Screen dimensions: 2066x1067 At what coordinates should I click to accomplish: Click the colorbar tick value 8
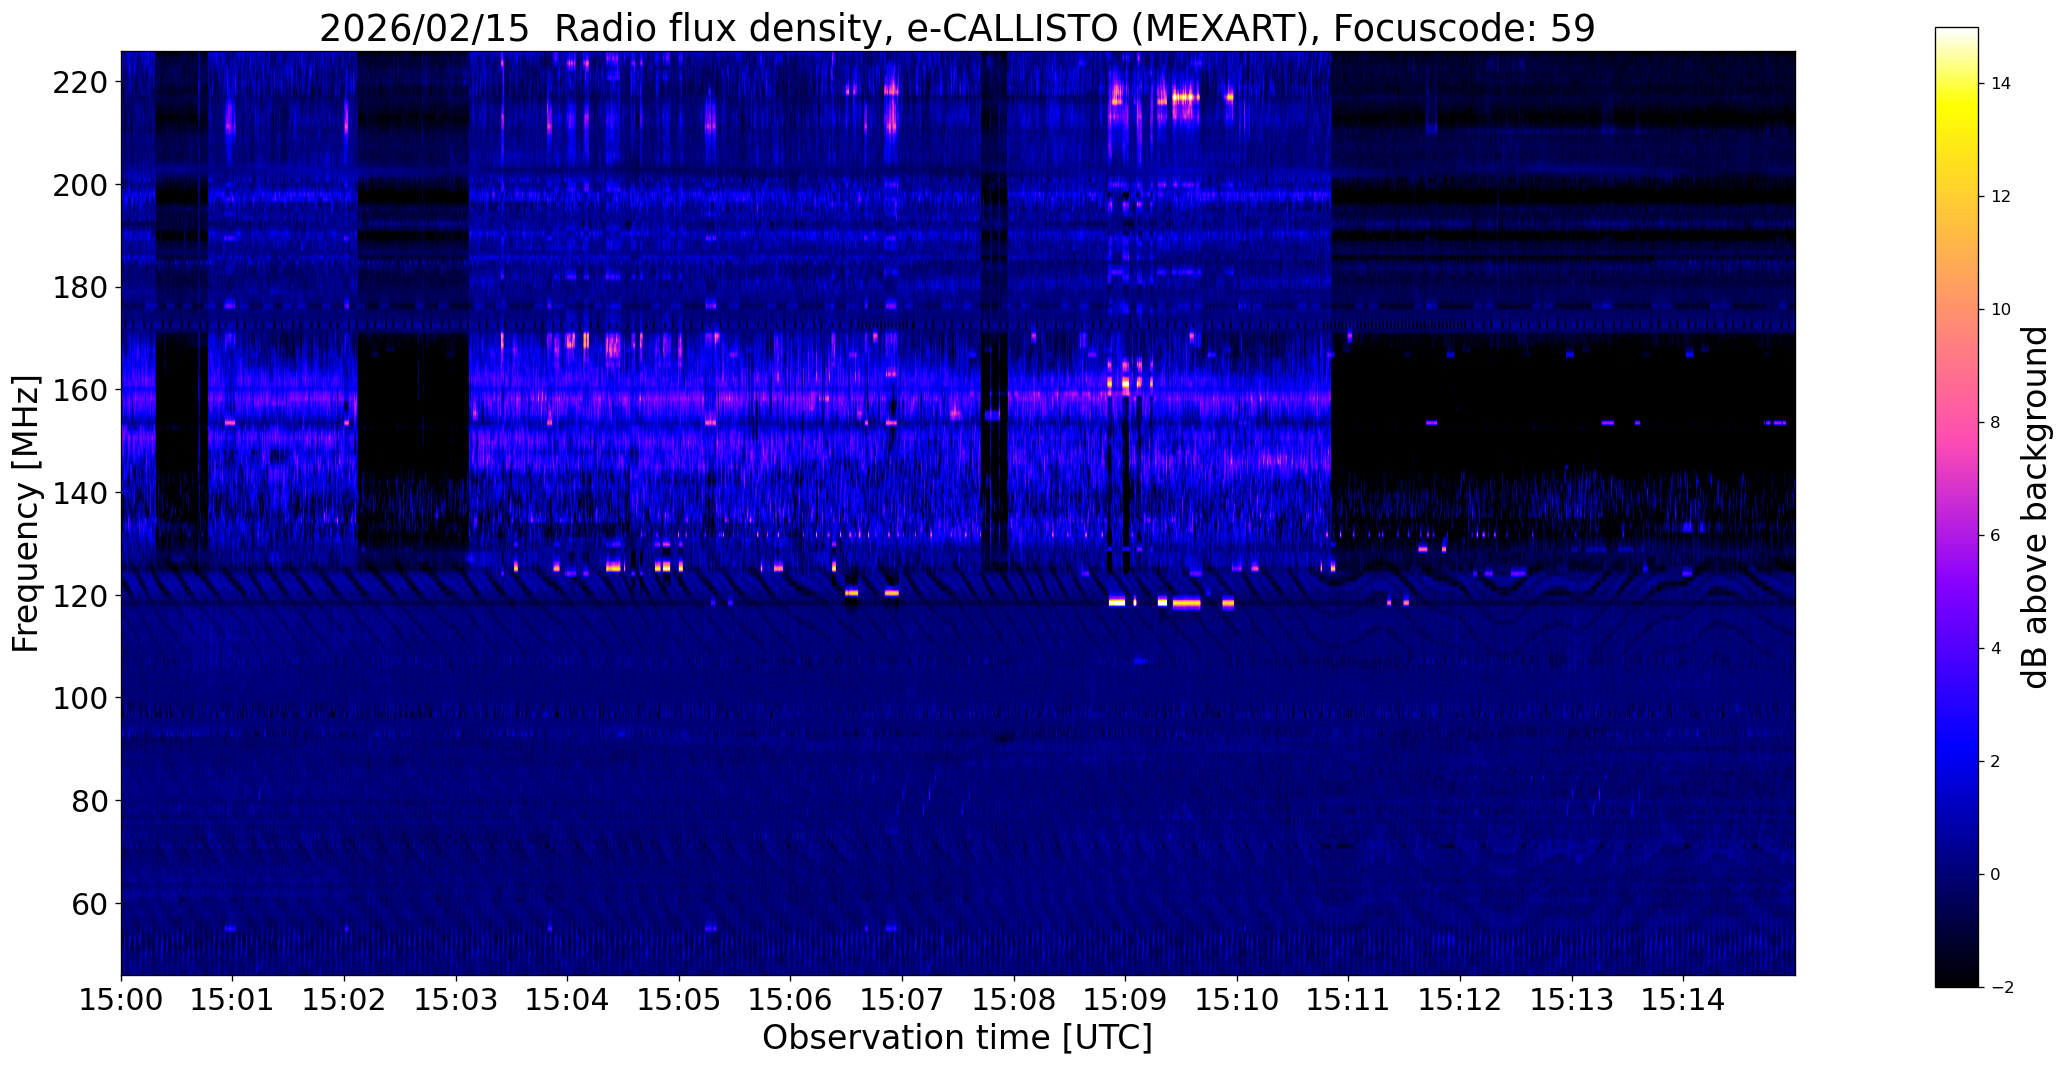[1996, 423]
